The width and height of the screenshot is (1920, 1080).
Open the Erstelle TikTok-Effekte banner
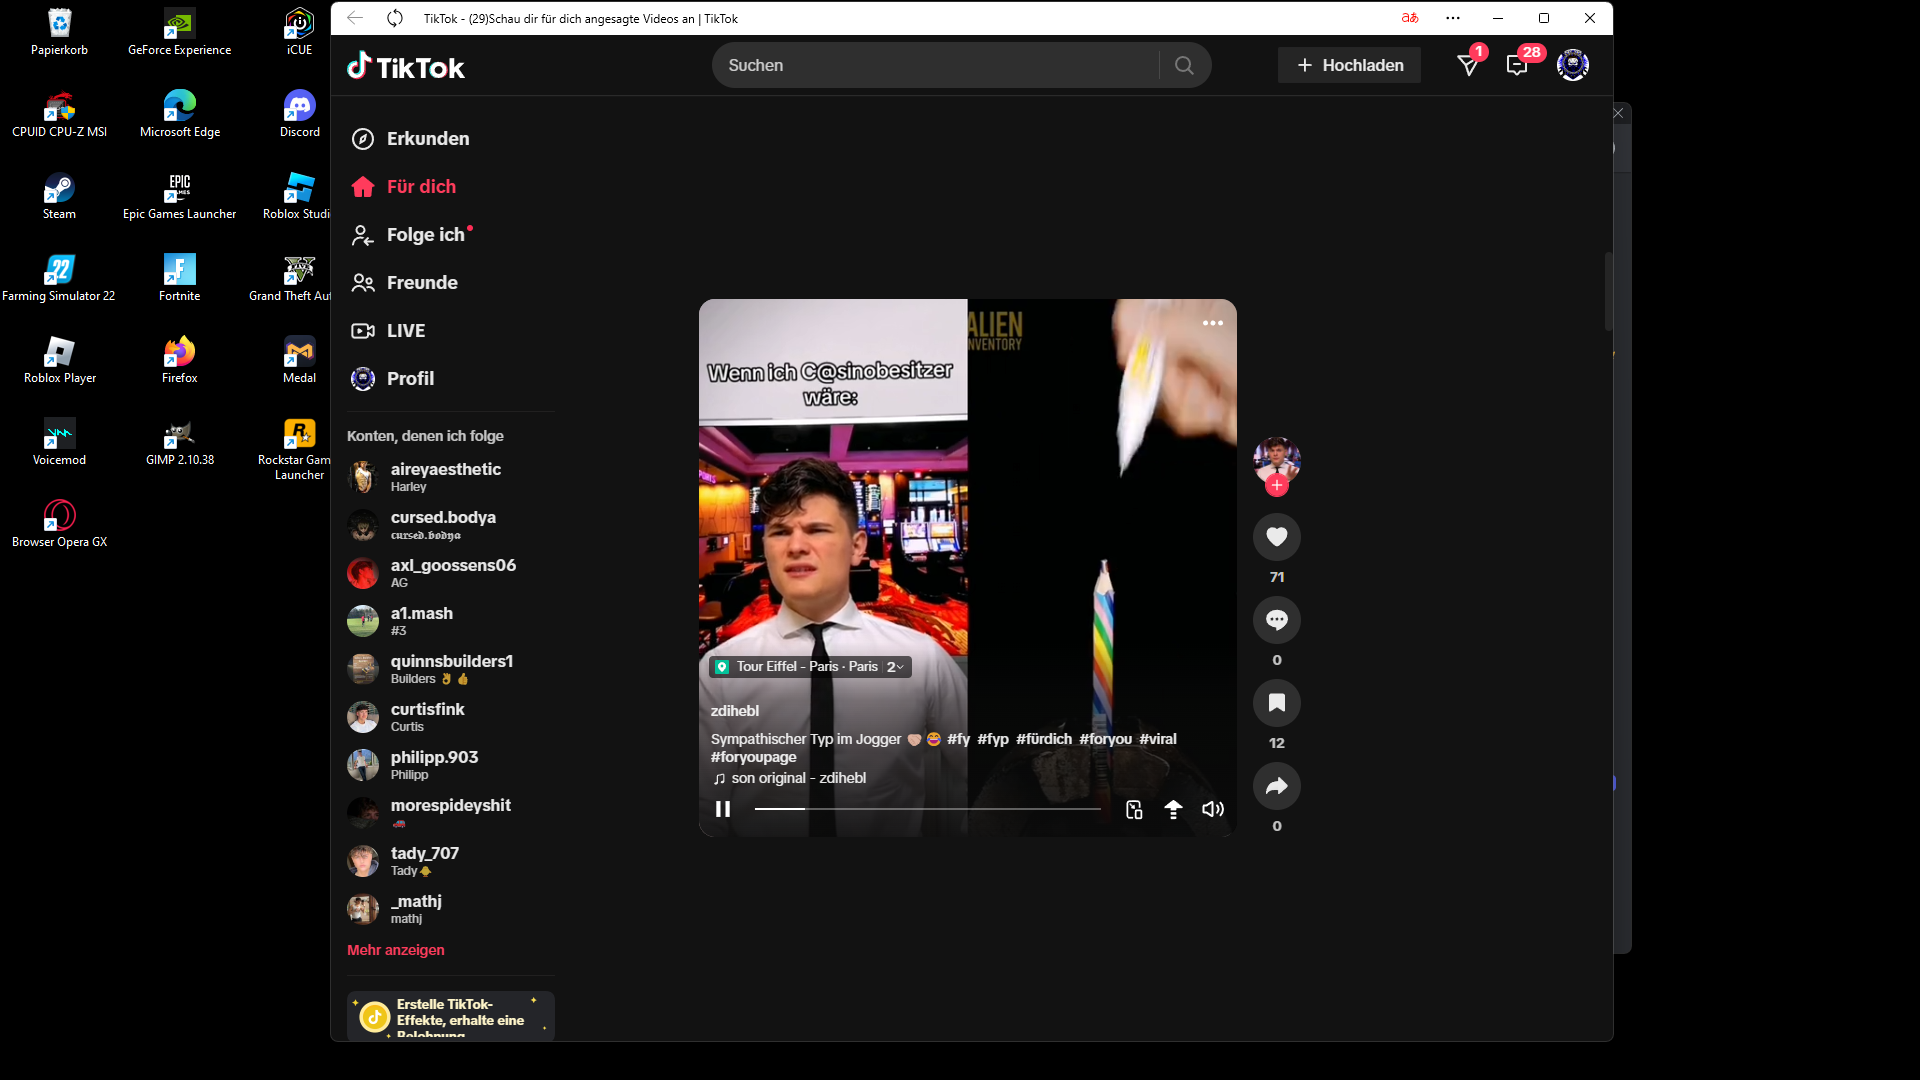450,1016
